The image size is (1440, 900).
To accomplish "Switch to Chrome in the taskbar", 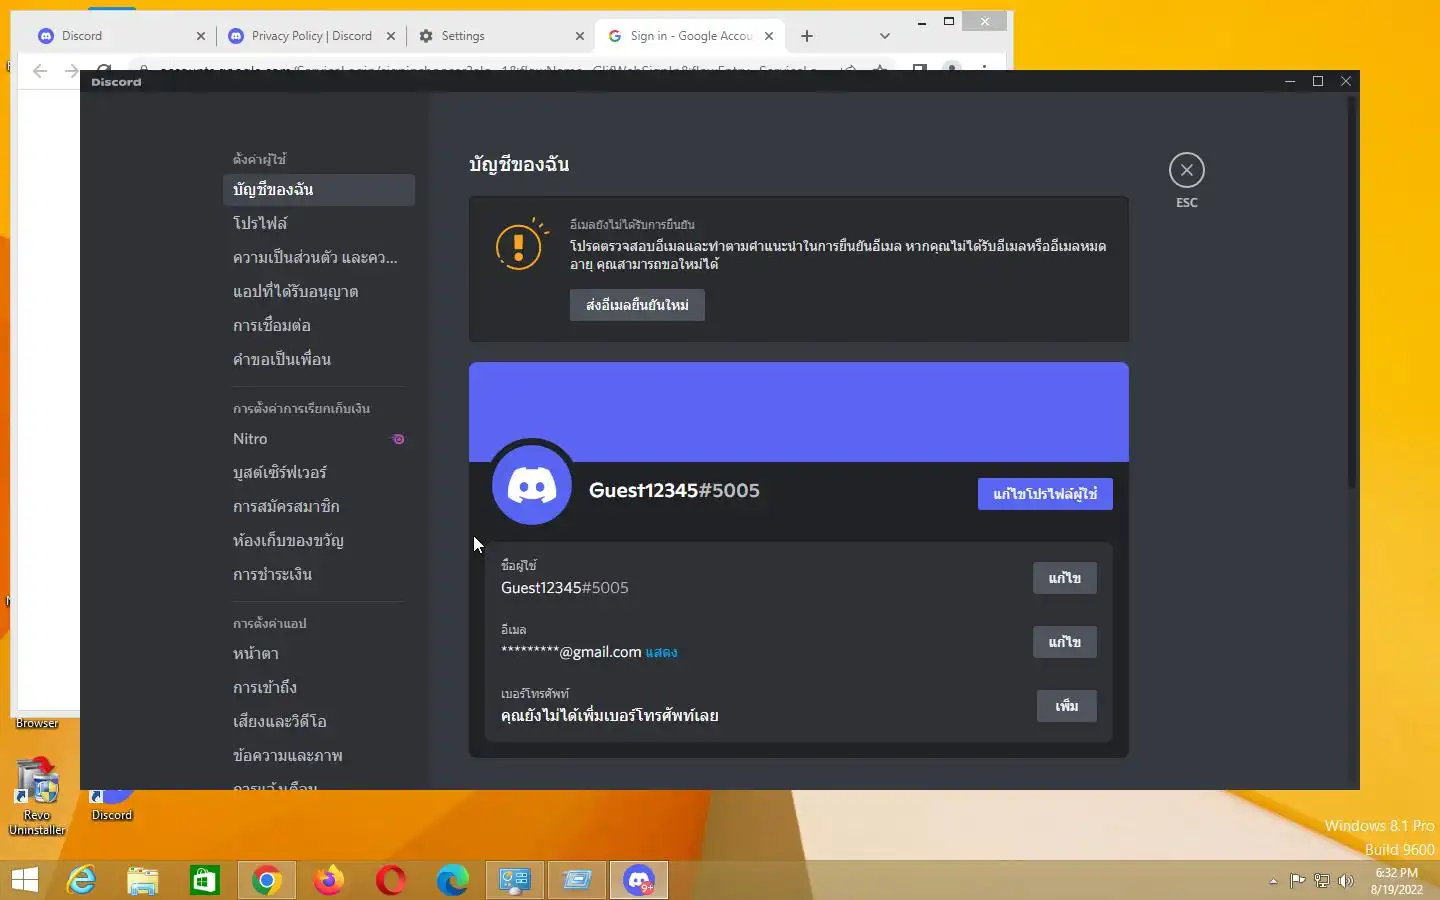I will pos(267,880).
